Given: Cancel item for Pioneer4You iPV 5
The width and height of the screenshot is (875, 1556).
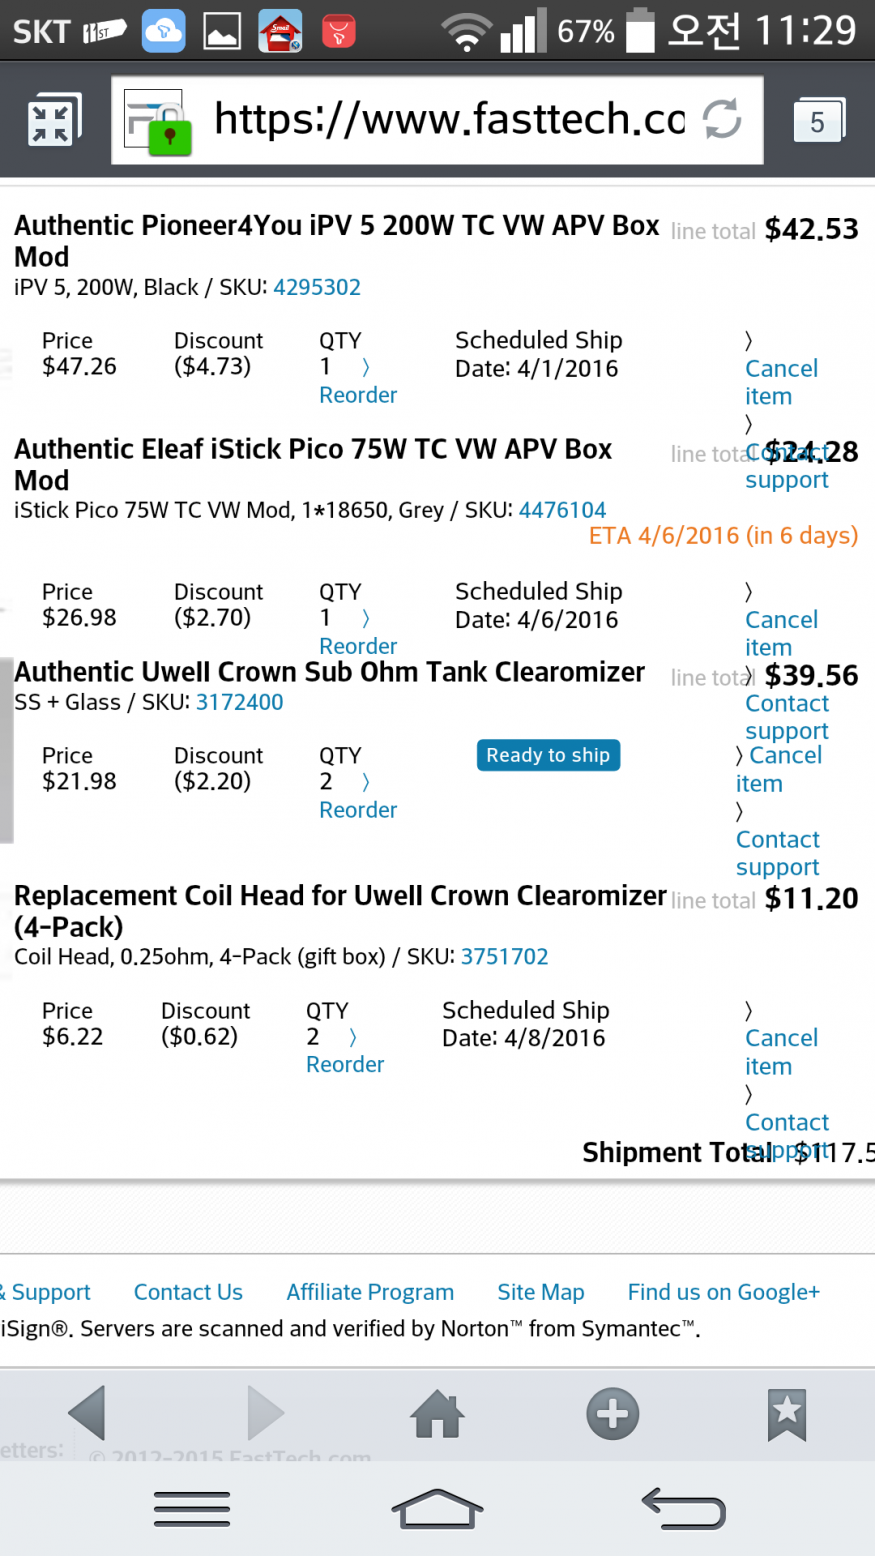Looking at the screenshot, I should tap(782, 382).
